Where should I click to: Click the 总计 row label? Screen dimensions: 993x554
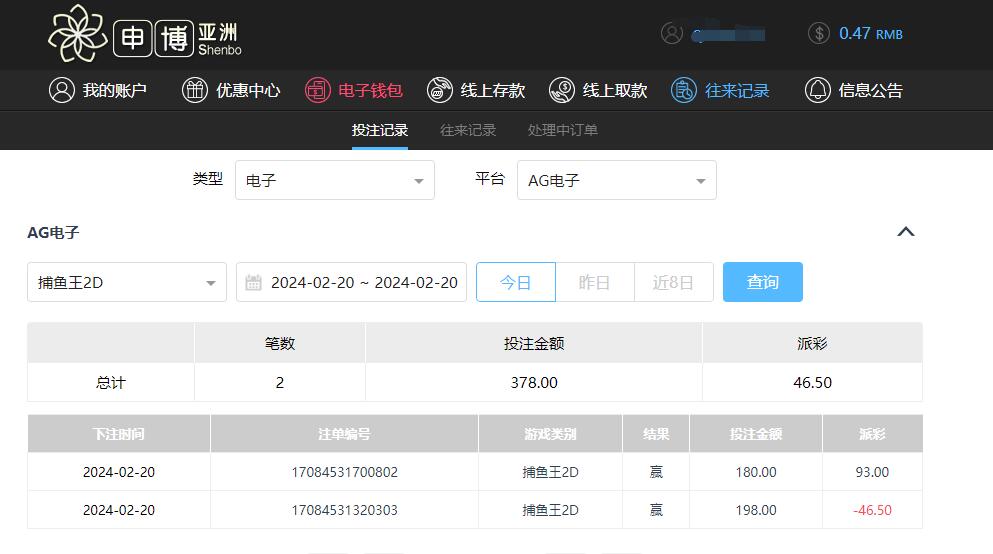[x=111, y=382]
